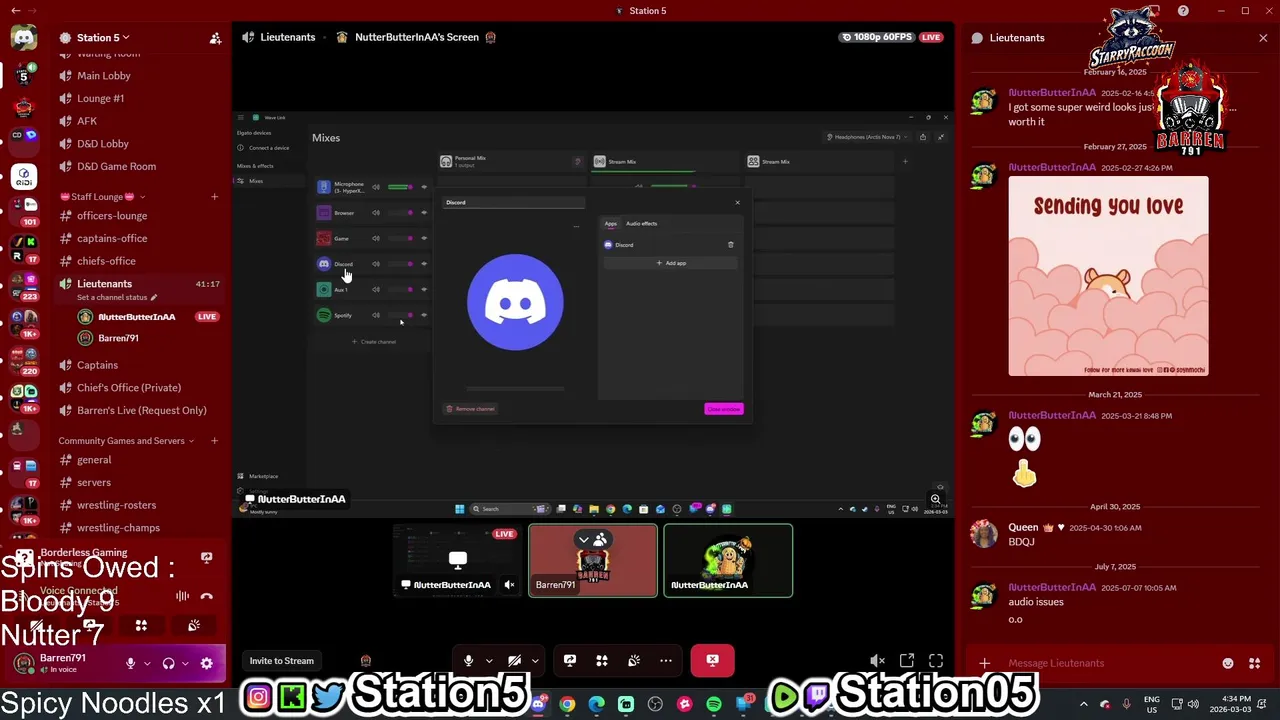This screenshot has height=720, width=1280.
Task: Open Microsoft Edge from the Windows taskbar
Action: pos(596,704)
